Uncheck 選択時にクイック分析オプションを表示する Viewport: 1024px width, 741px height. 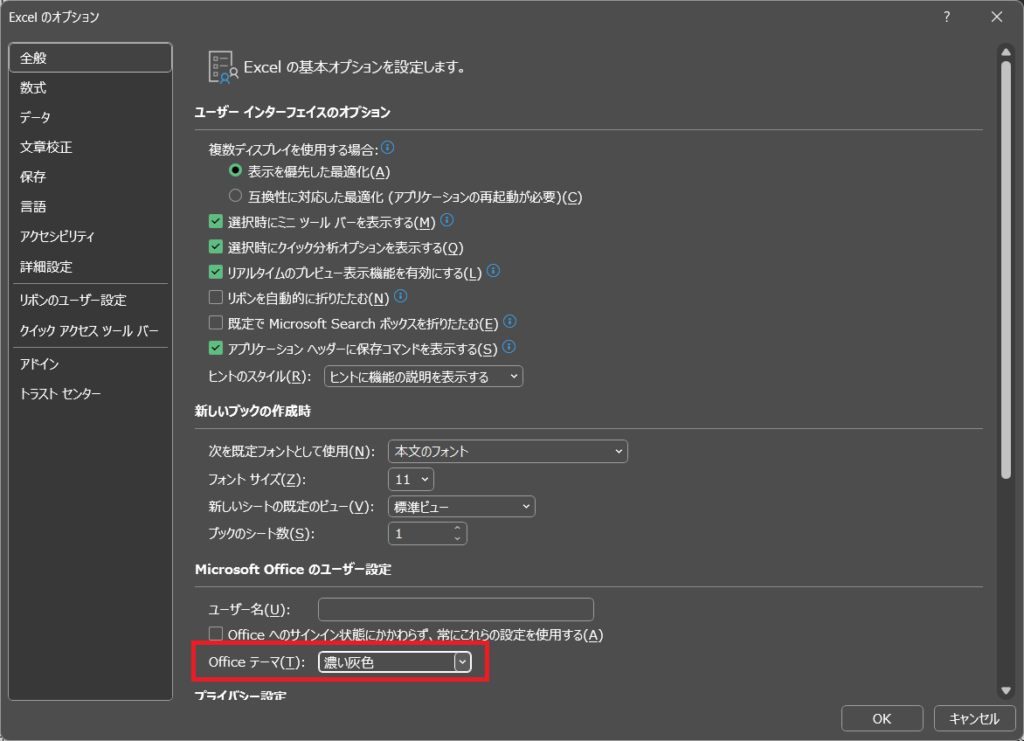215,247
